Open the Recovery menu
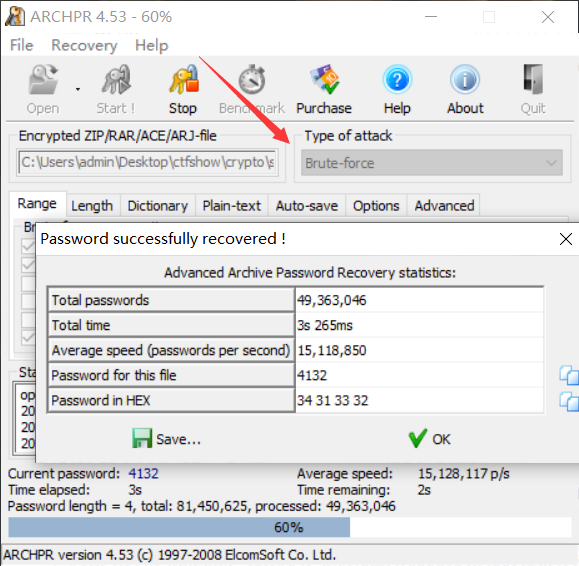 (x=84, y=45)
